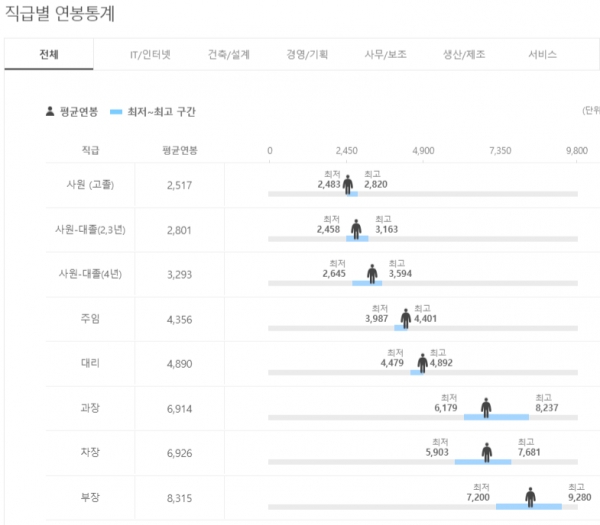The width and height of the screenshot is (600, 525).
Task: Click the 최고 value 3,594
Action: pos(400,274)
